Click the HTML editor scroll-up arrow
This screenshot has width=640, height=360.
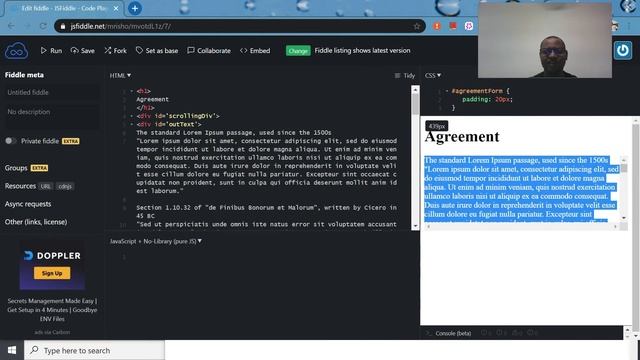(415, 89)
